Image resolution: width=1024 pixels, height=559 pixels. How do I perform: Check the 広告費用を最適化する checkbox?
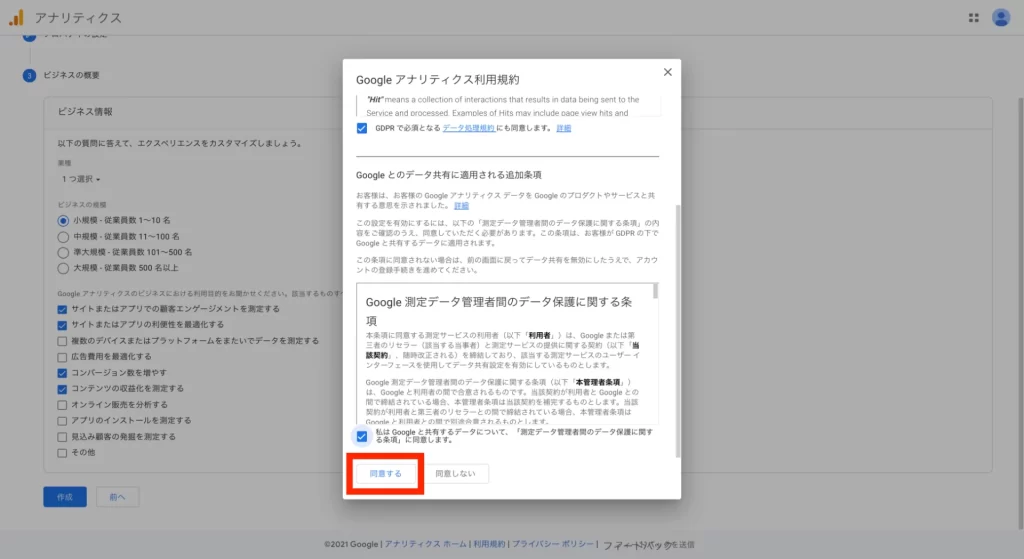point(63,356)
